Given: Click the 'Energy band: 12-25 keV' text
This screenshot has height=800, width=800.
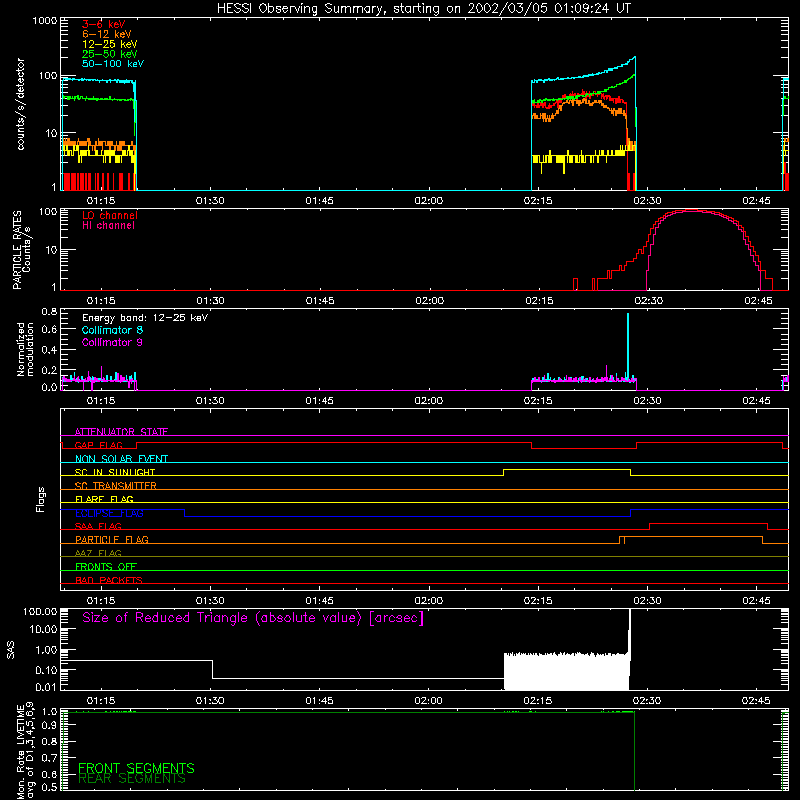Looking at the screenshot, I should click(145, 318).
